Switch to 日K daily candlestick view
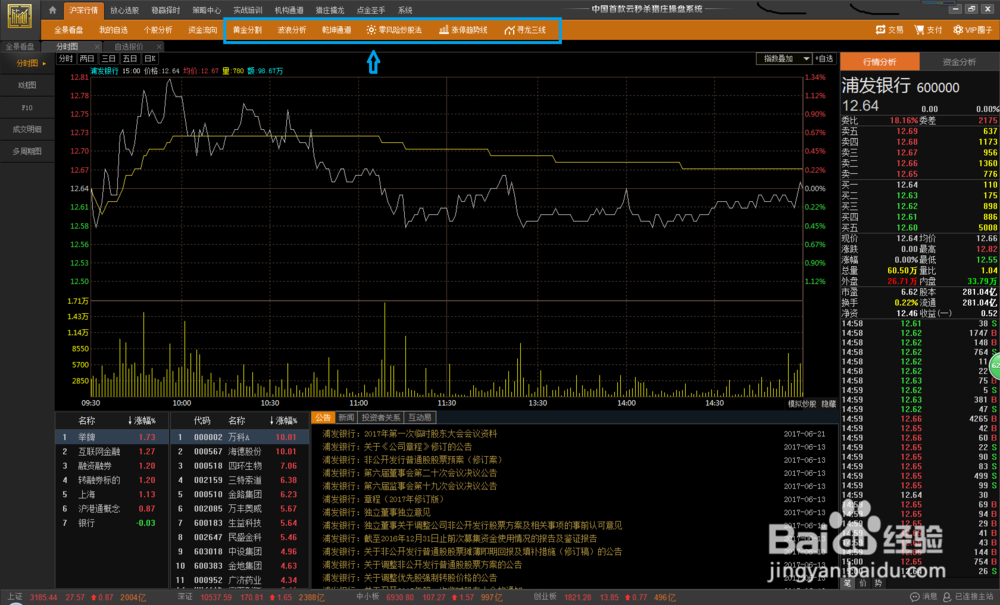This screenshot has height=605, width=1000. pyautogui.click(x=150, y=59)
